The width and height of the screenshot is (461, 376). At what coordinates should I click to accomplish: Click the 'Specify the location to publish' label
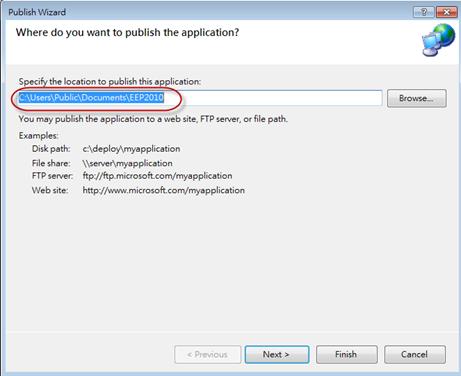tap(110, 82)
